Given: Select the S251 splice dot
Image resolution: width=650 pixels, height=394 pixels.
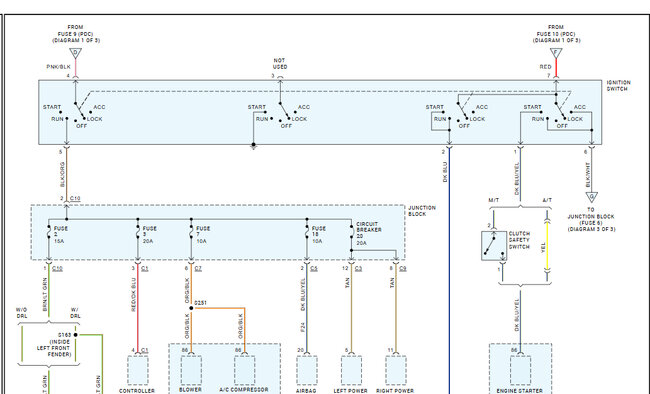Looking at the screenshot, I should tap(191, 308).
